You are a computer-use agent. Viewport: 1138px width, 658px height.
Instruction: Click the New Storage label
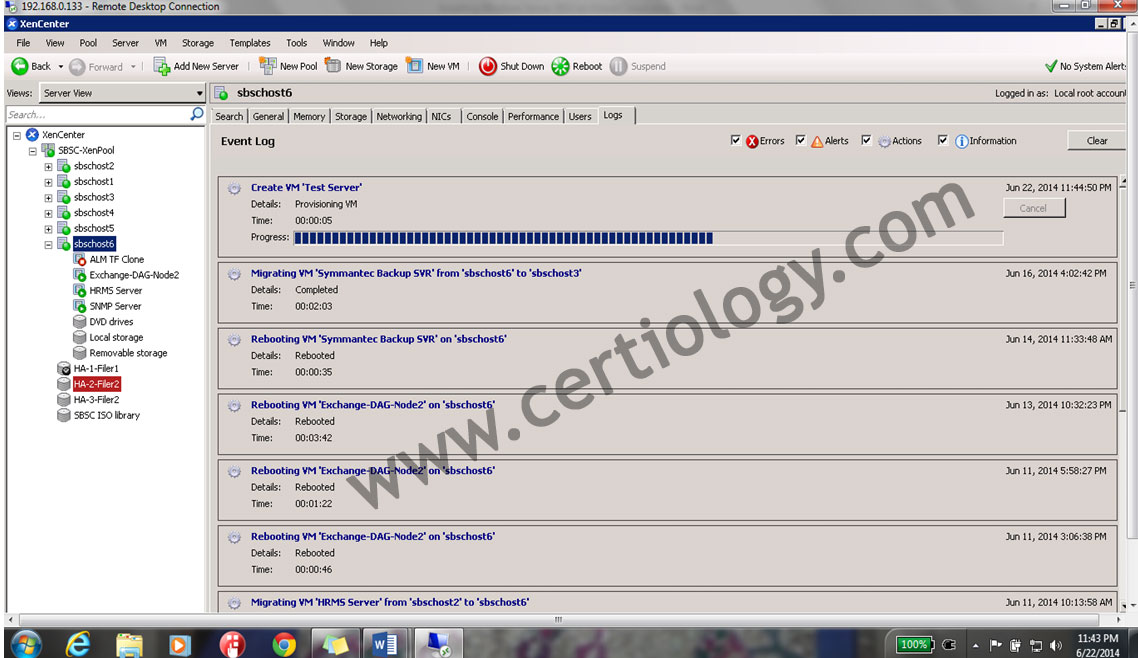tap(372, 66)
